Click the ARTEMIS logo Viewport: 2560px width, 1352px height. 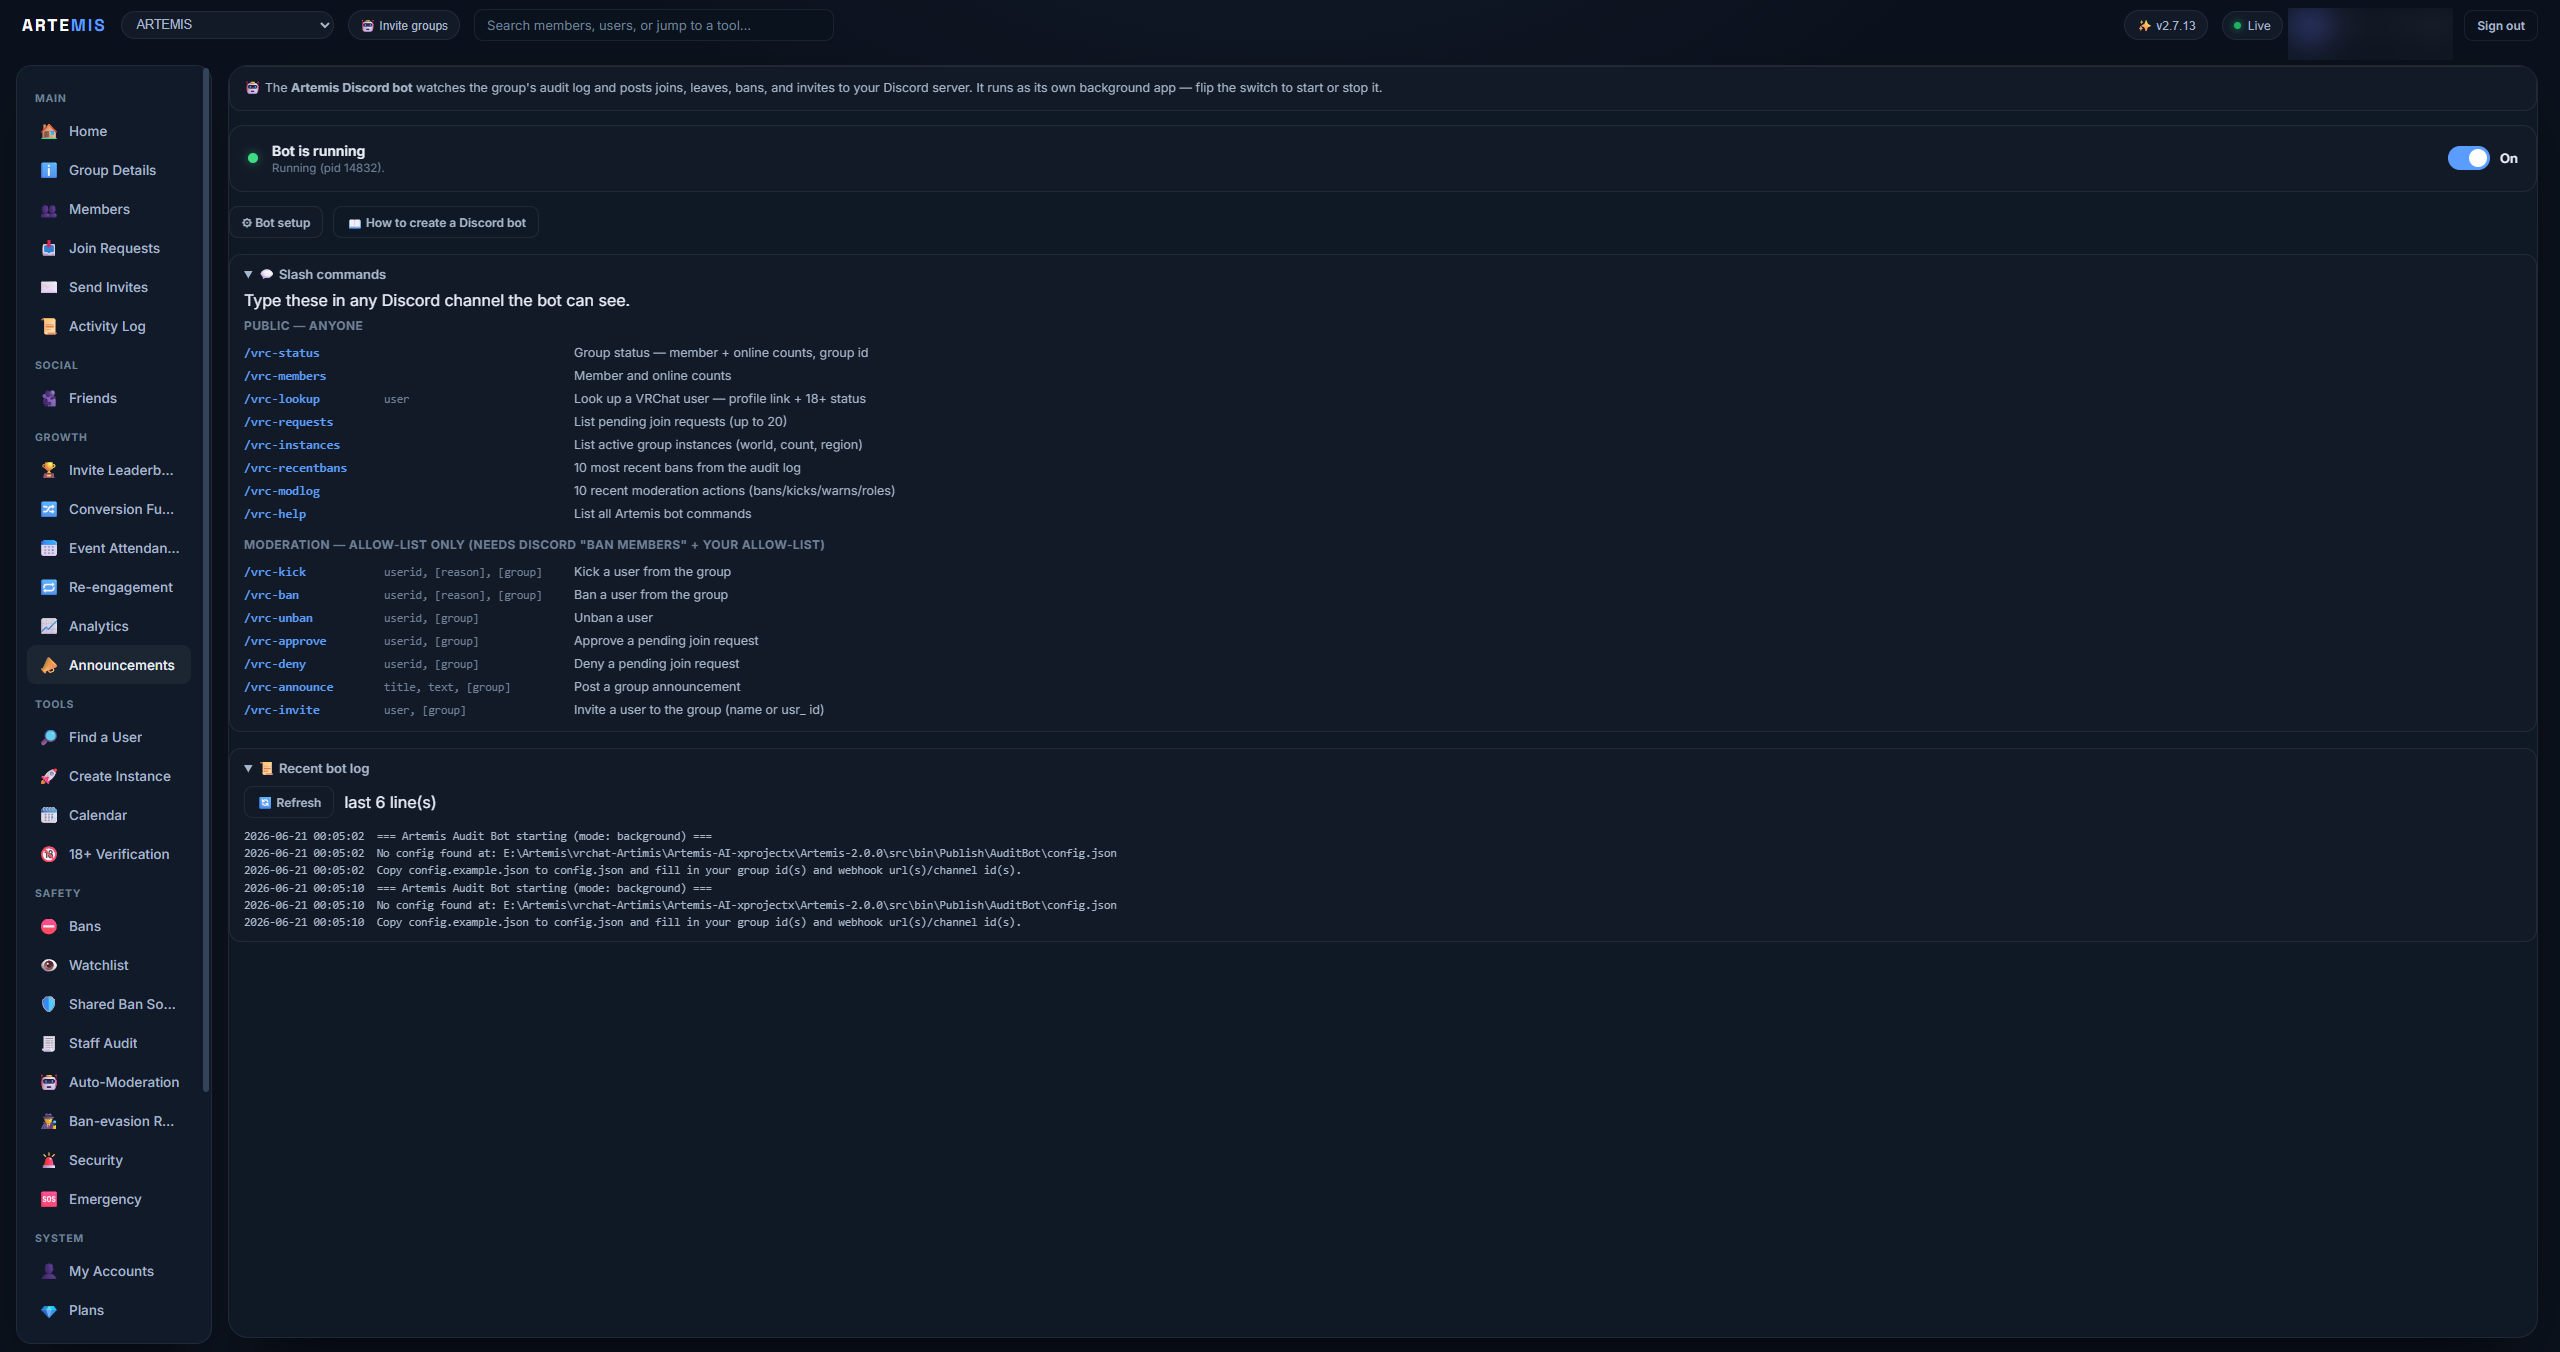[63, 25]
